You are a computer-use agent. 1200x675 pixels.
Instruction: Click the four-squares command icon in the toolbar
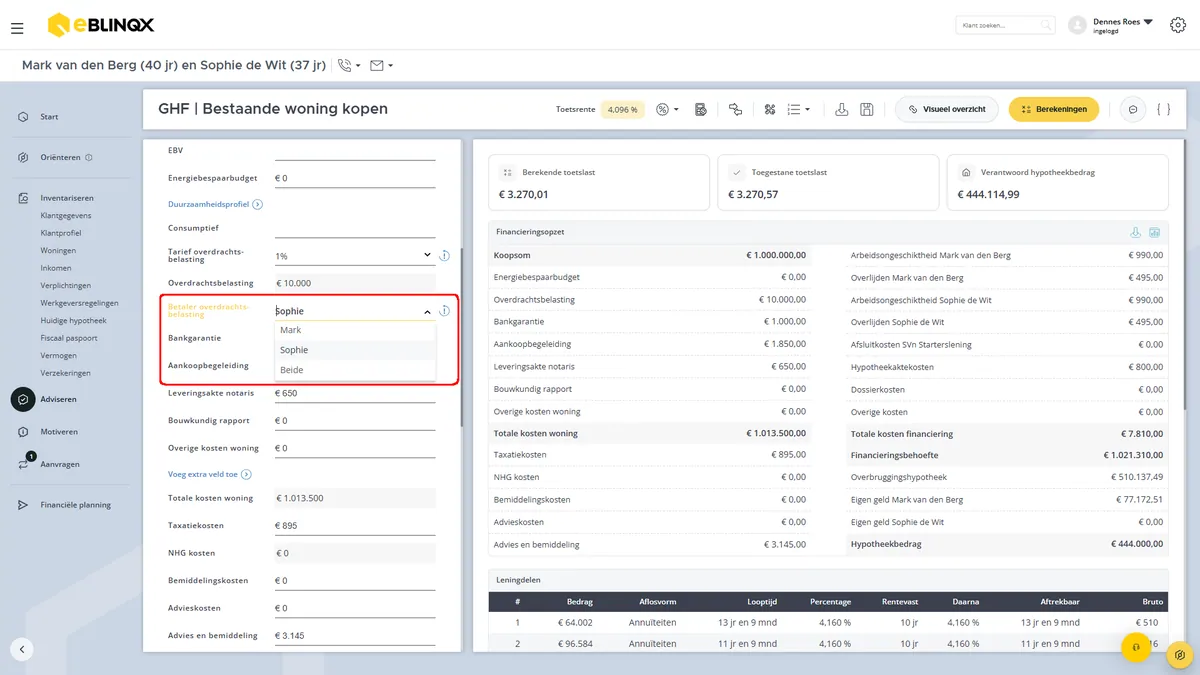click(769, 109)
